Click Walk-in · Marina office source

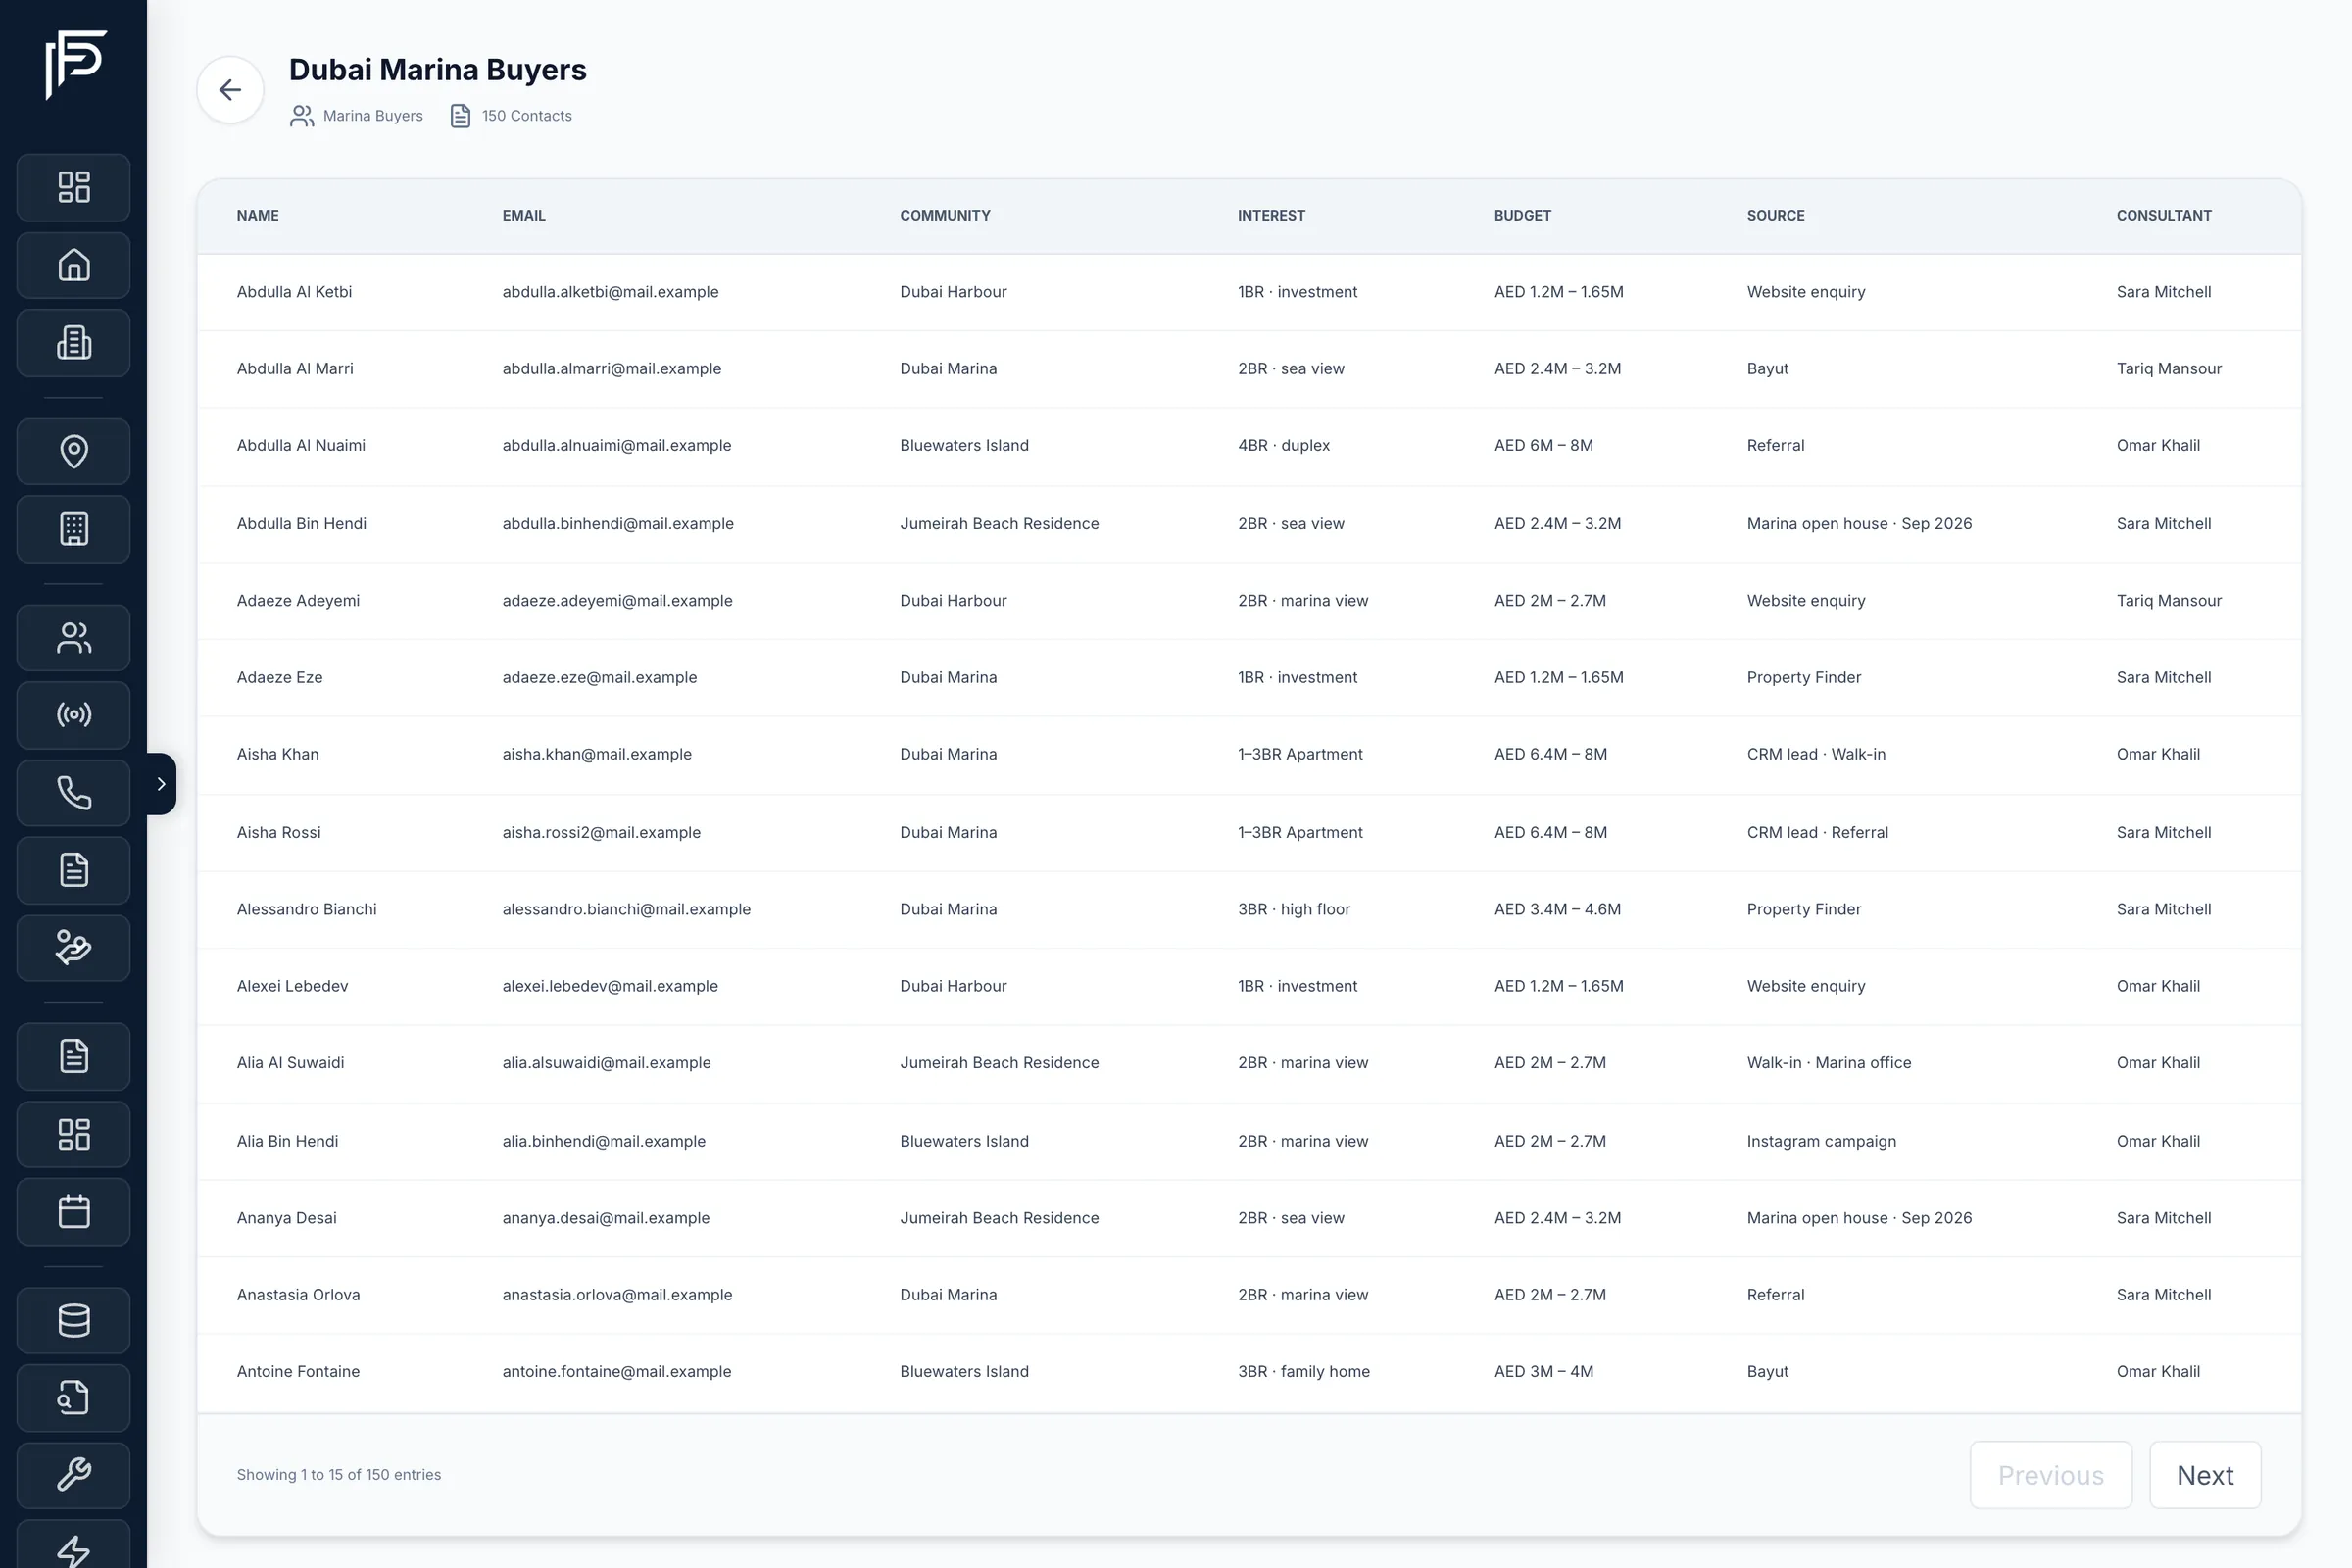pyautogui.click(x=1828, y=1062)
